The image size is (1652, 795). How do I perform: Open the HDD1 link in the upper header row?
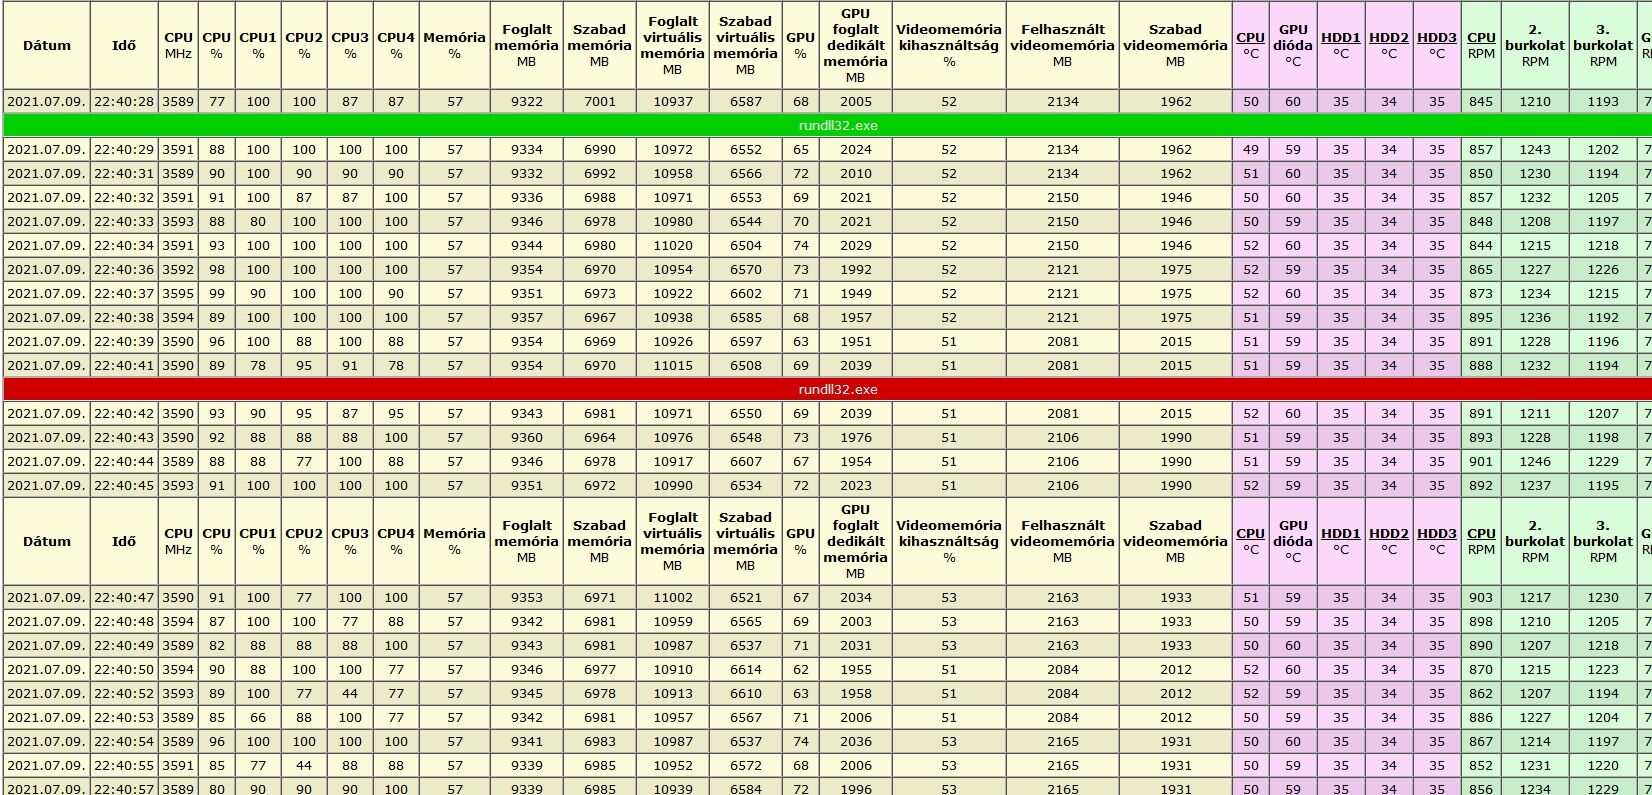pyautogui.click(x=1340, y=38)
